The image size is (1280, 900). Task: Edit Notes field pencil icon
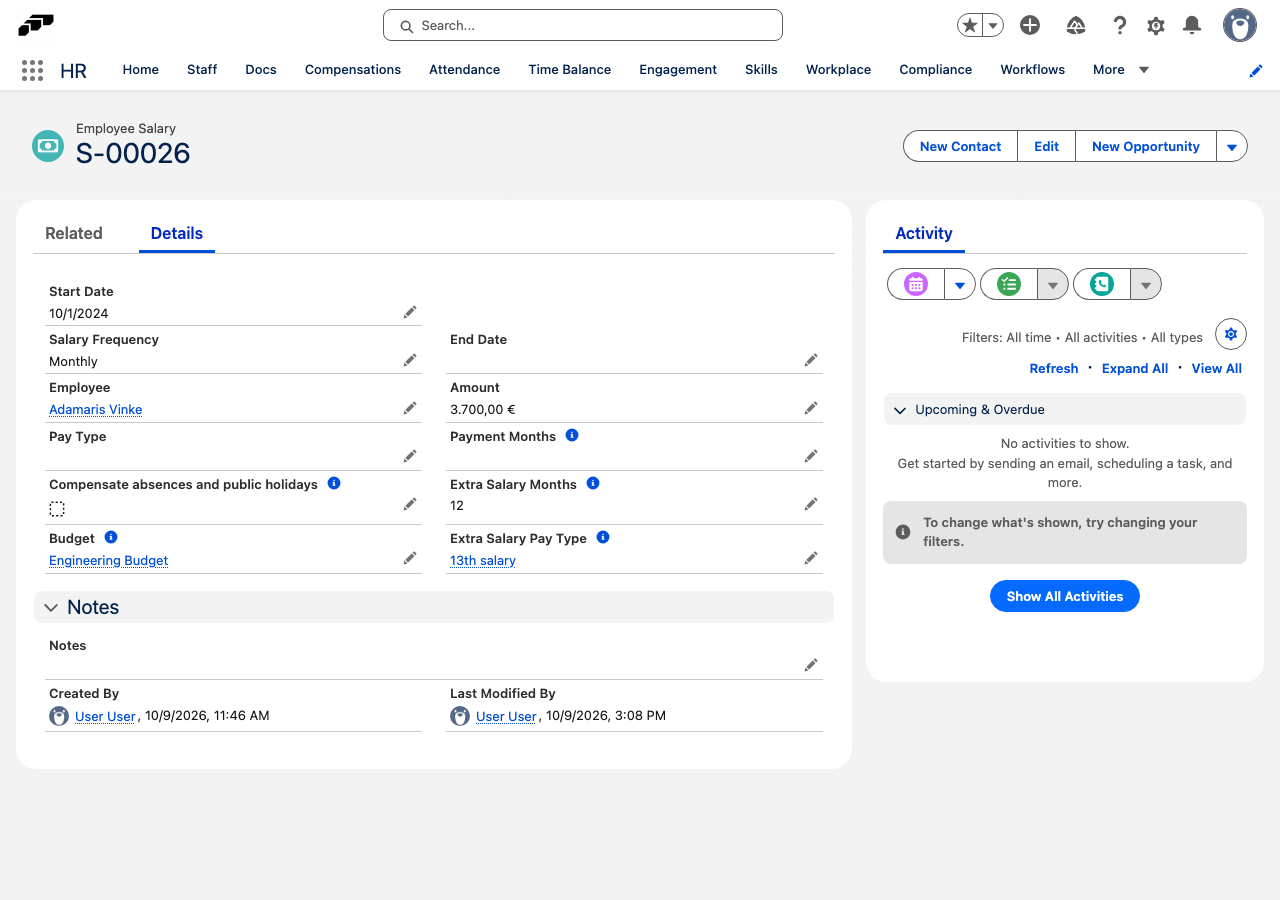click(x=811, y=665)
